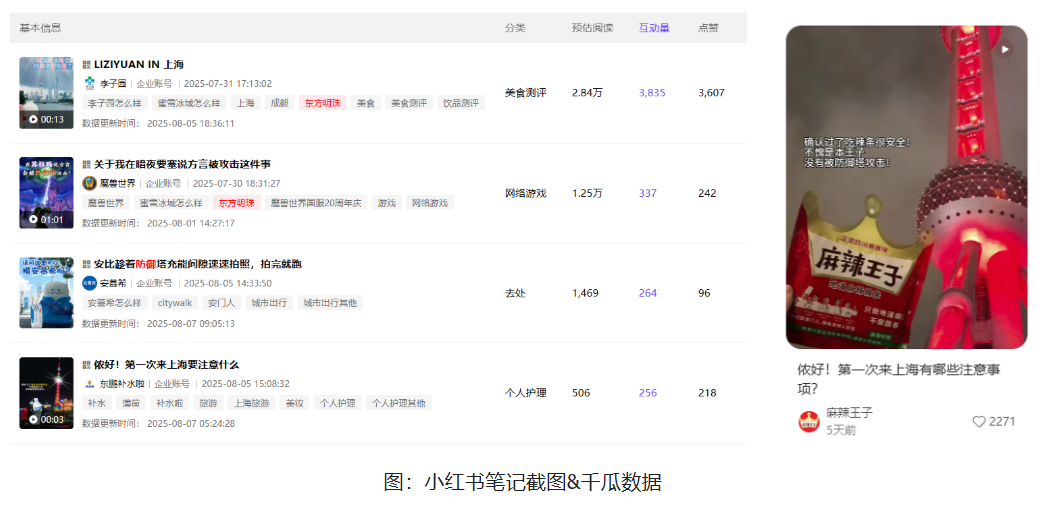This screenshot has width=1046, height=508.
Task: Click the 5天前 posting time
Action: coord(841,430)
